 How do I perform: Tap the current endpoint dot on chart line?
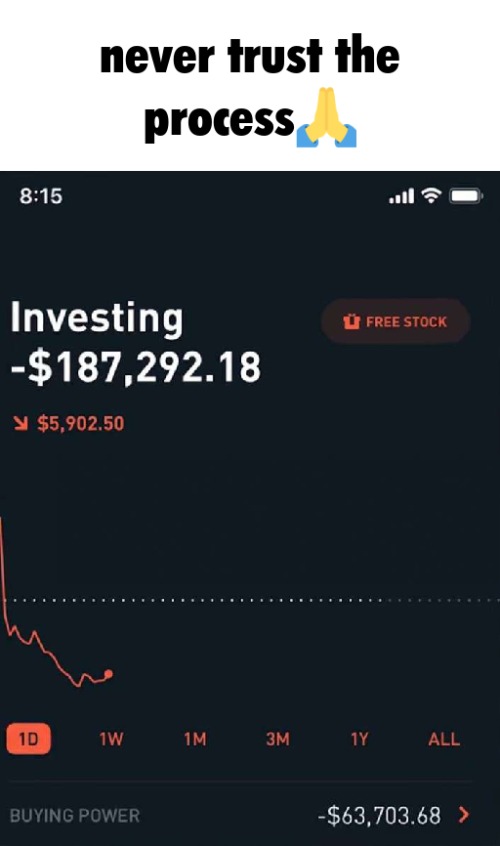click(x=108, y=673)
